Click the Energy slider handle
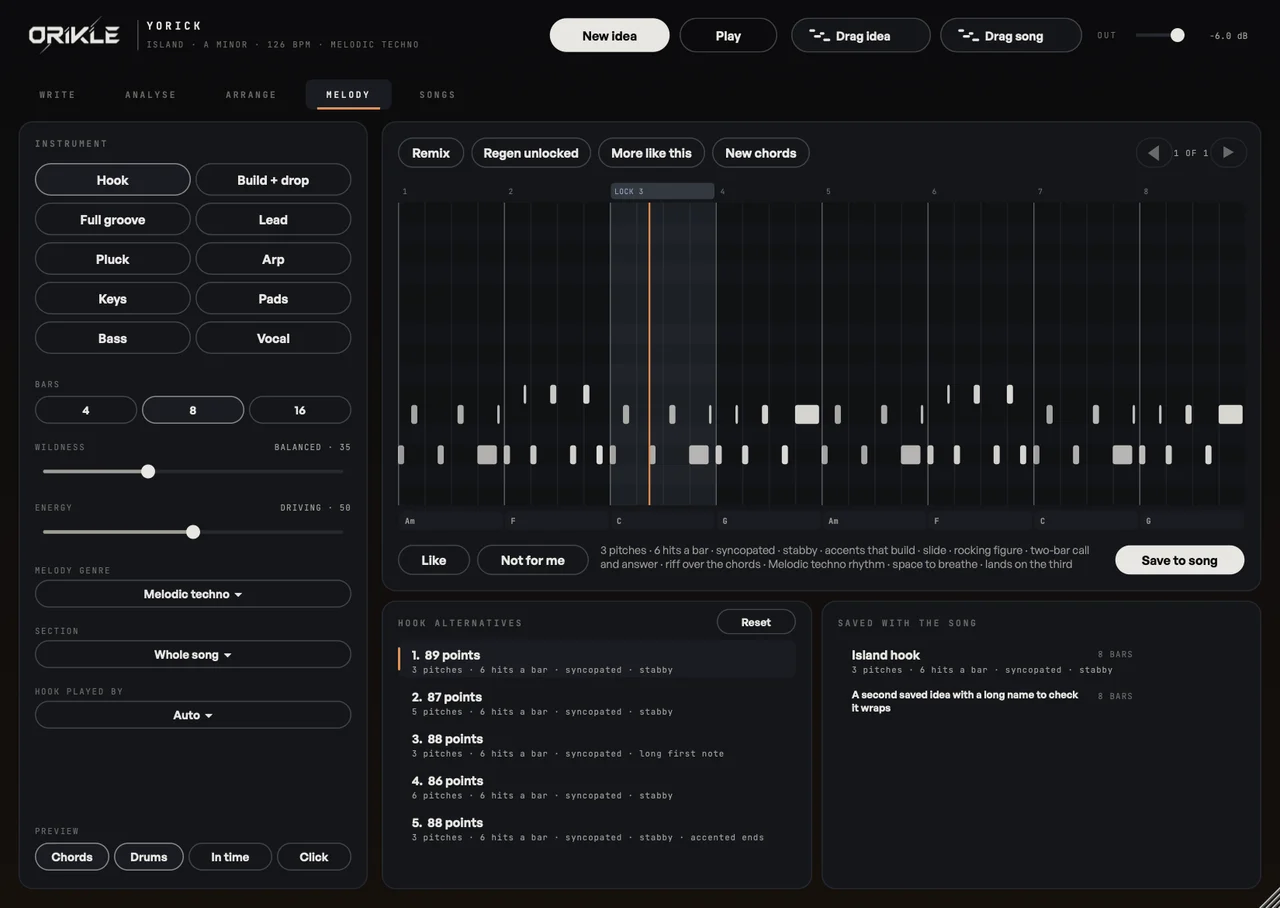The height and width of the screenshot is (908, 1280). pos(193,532)
